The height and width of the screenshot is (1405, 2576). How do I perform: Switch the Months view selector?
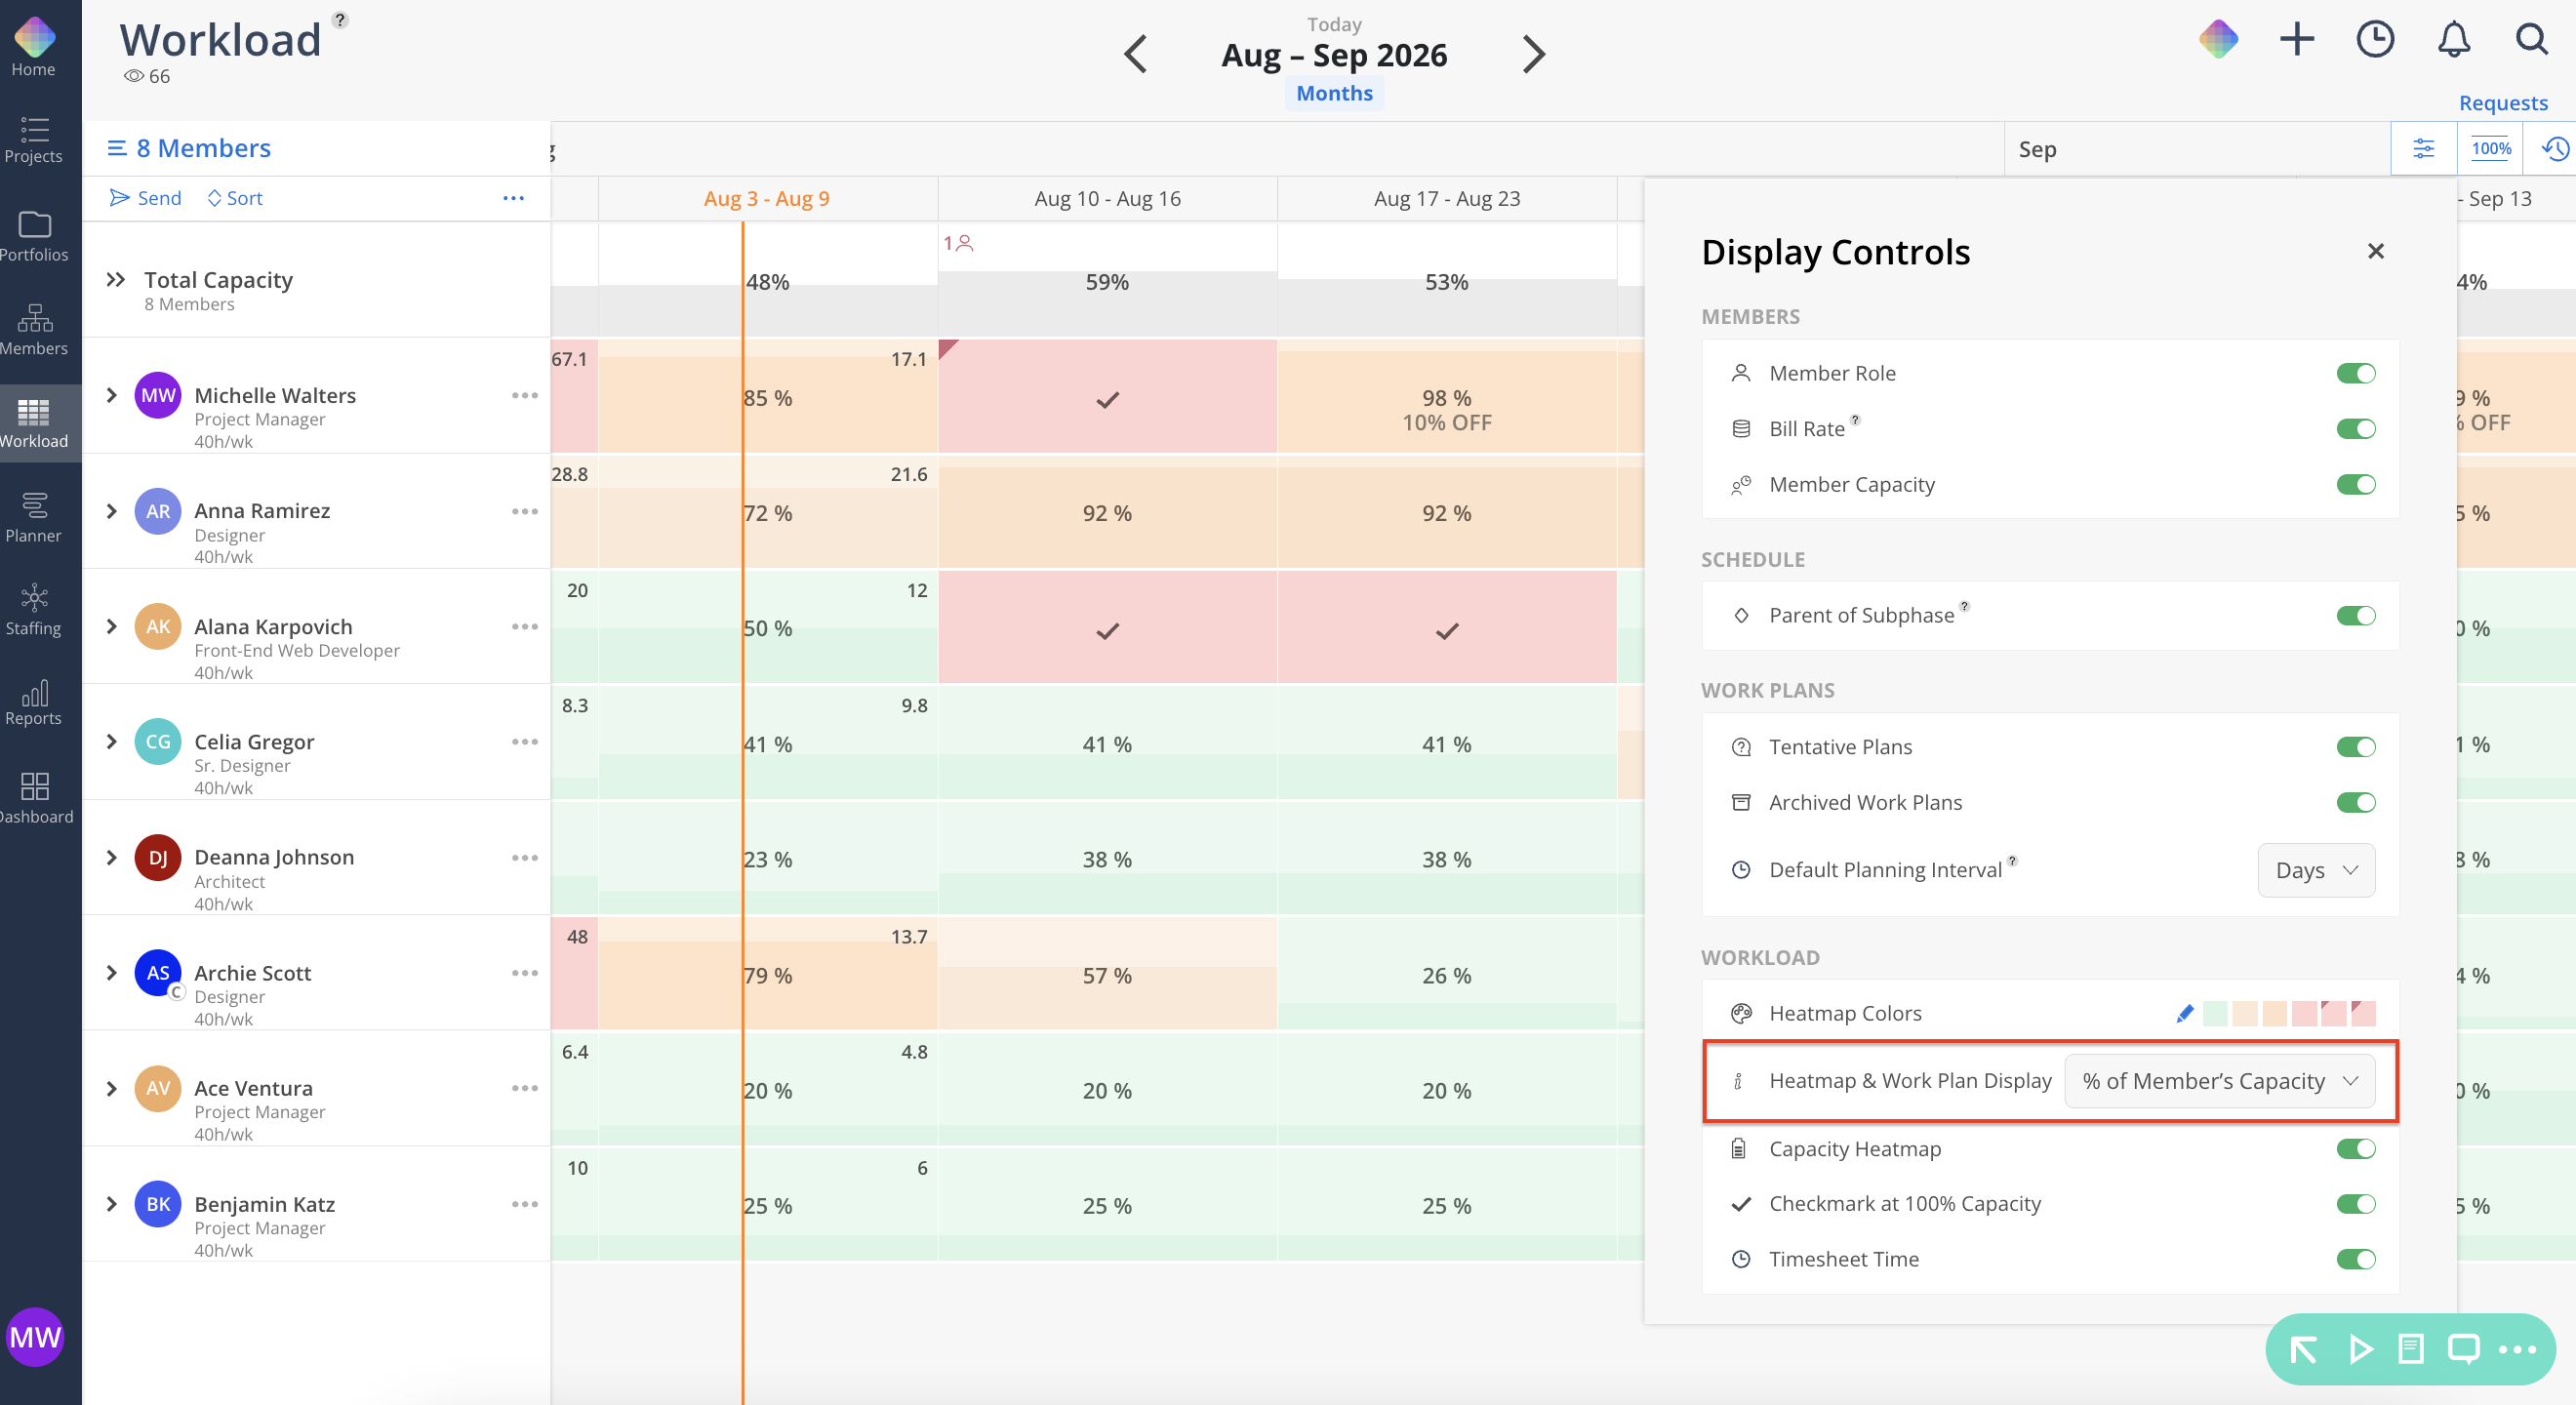point(1334,93)
